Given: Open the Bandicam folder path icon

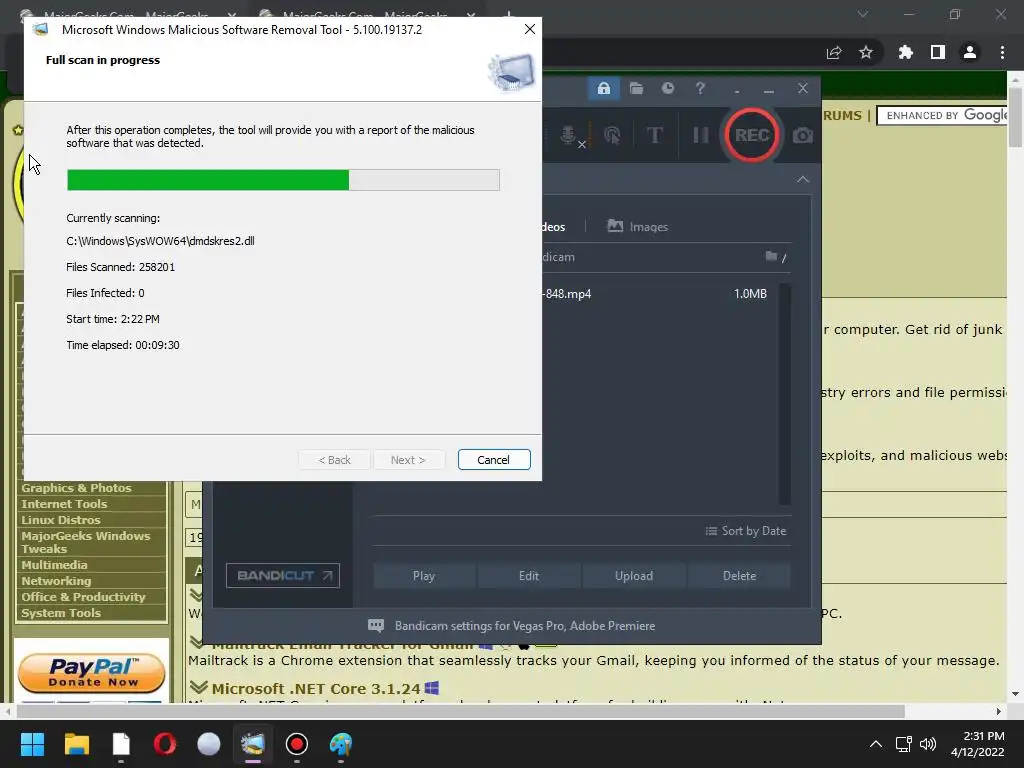Looking at the screenshot, I should 771,256.
